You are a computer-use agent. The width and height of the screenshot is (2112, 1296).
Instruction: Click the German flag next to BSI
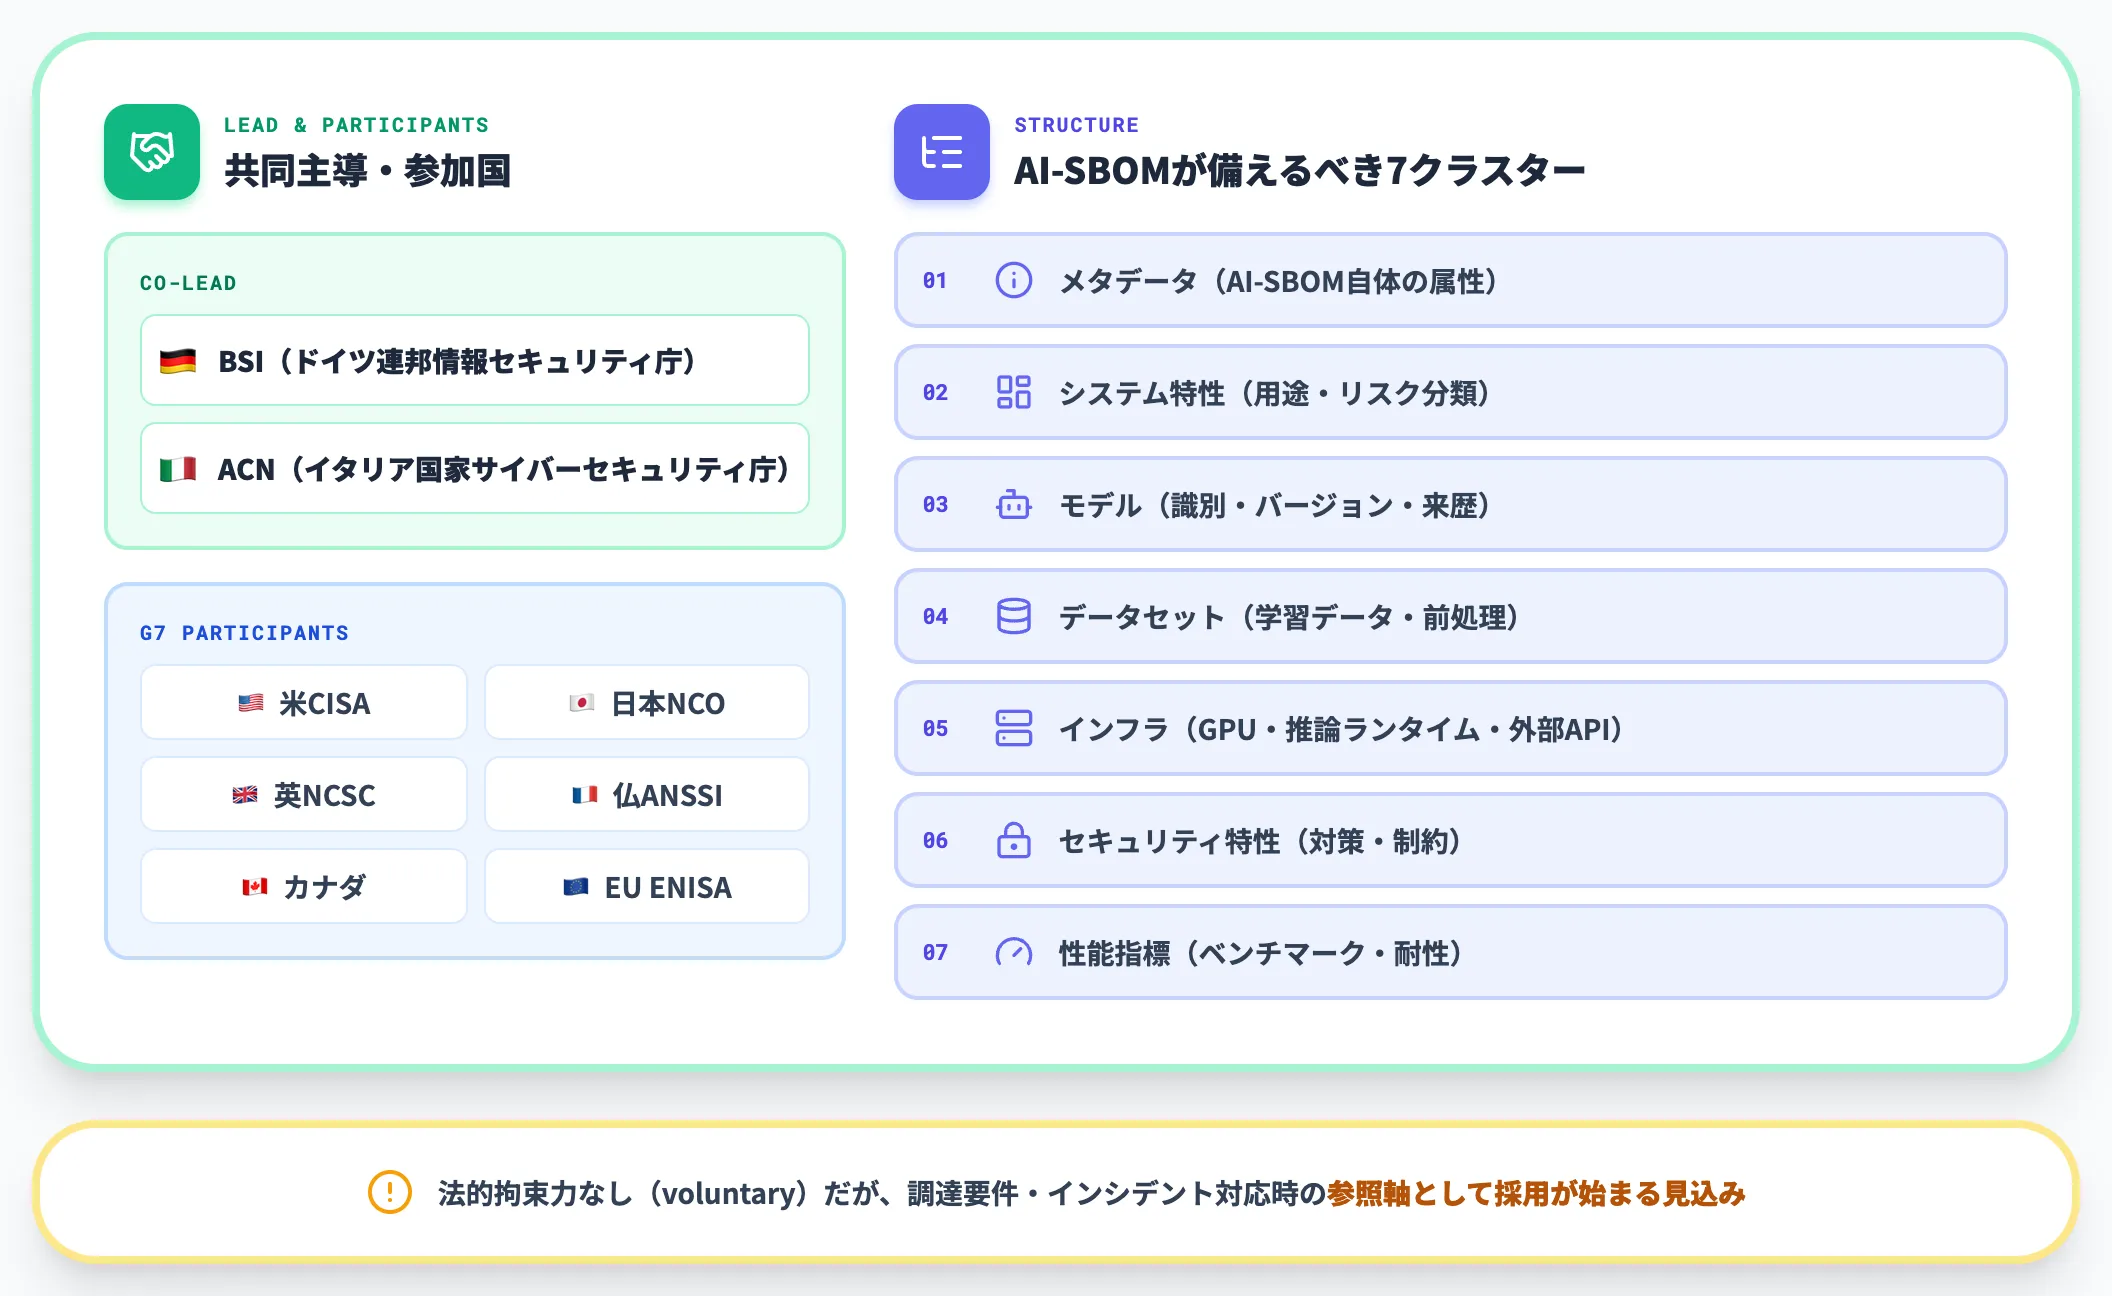click(x=178, y=361)
